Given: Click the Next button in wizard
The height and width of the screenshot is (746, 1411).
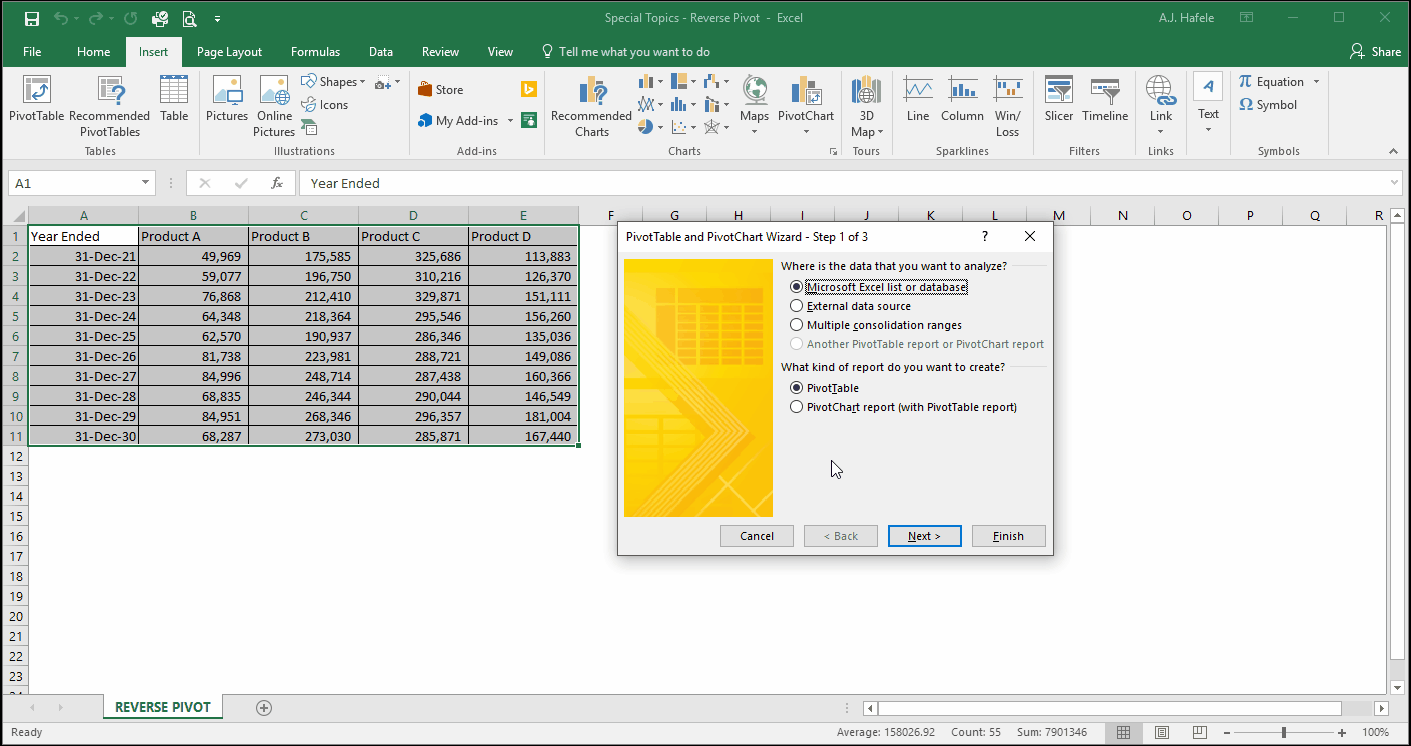Looking at the screenshot, I should coord(925,536).
